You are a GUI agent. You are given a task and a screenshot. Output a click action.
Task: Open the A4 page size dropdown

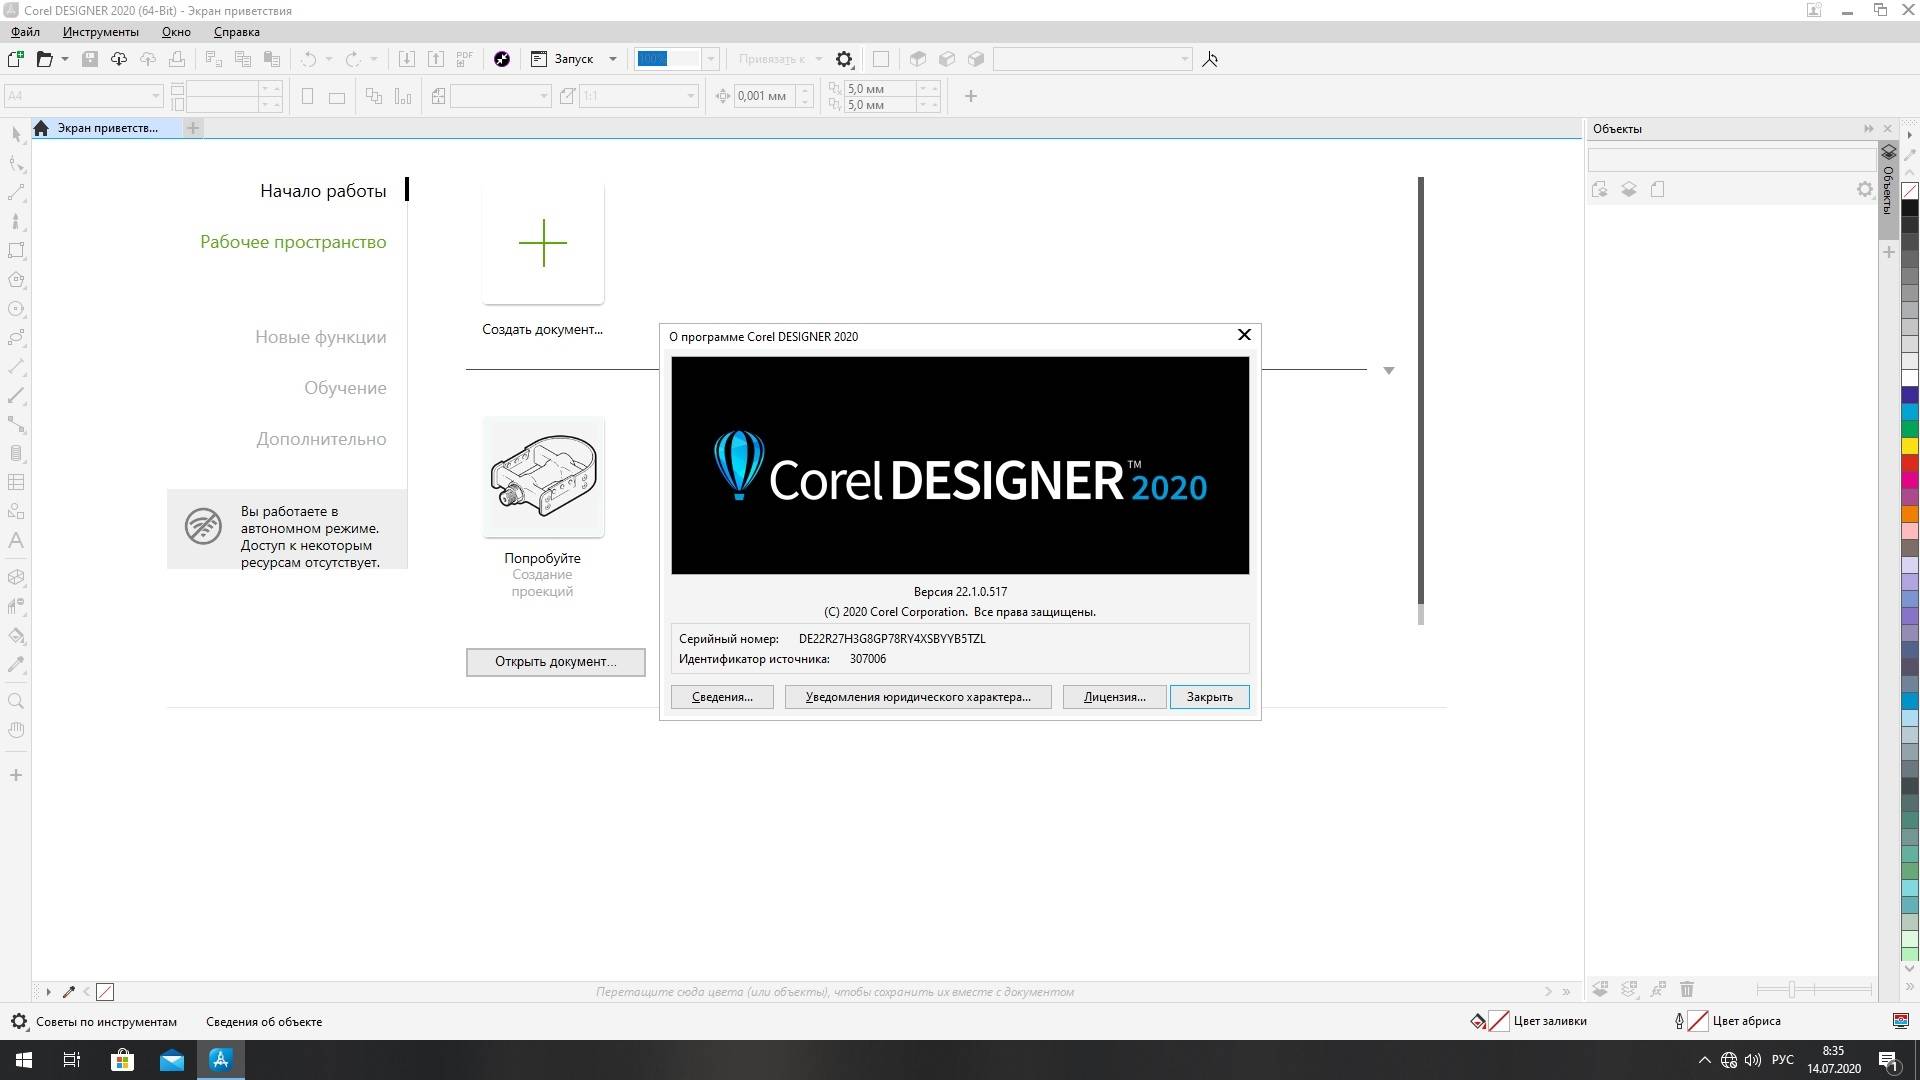point(155,96)
